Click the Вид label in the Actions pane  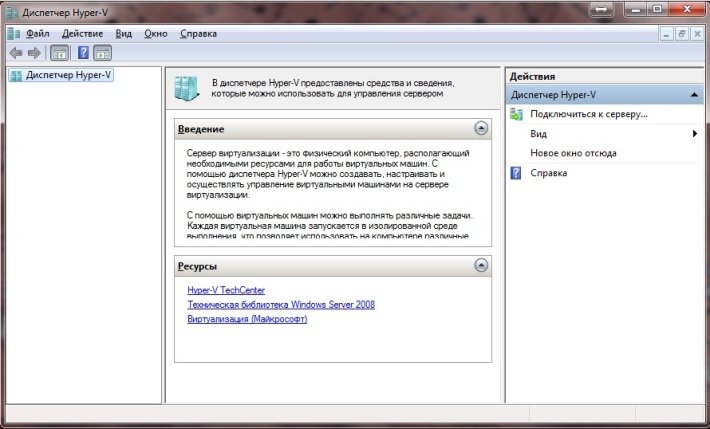538,134
